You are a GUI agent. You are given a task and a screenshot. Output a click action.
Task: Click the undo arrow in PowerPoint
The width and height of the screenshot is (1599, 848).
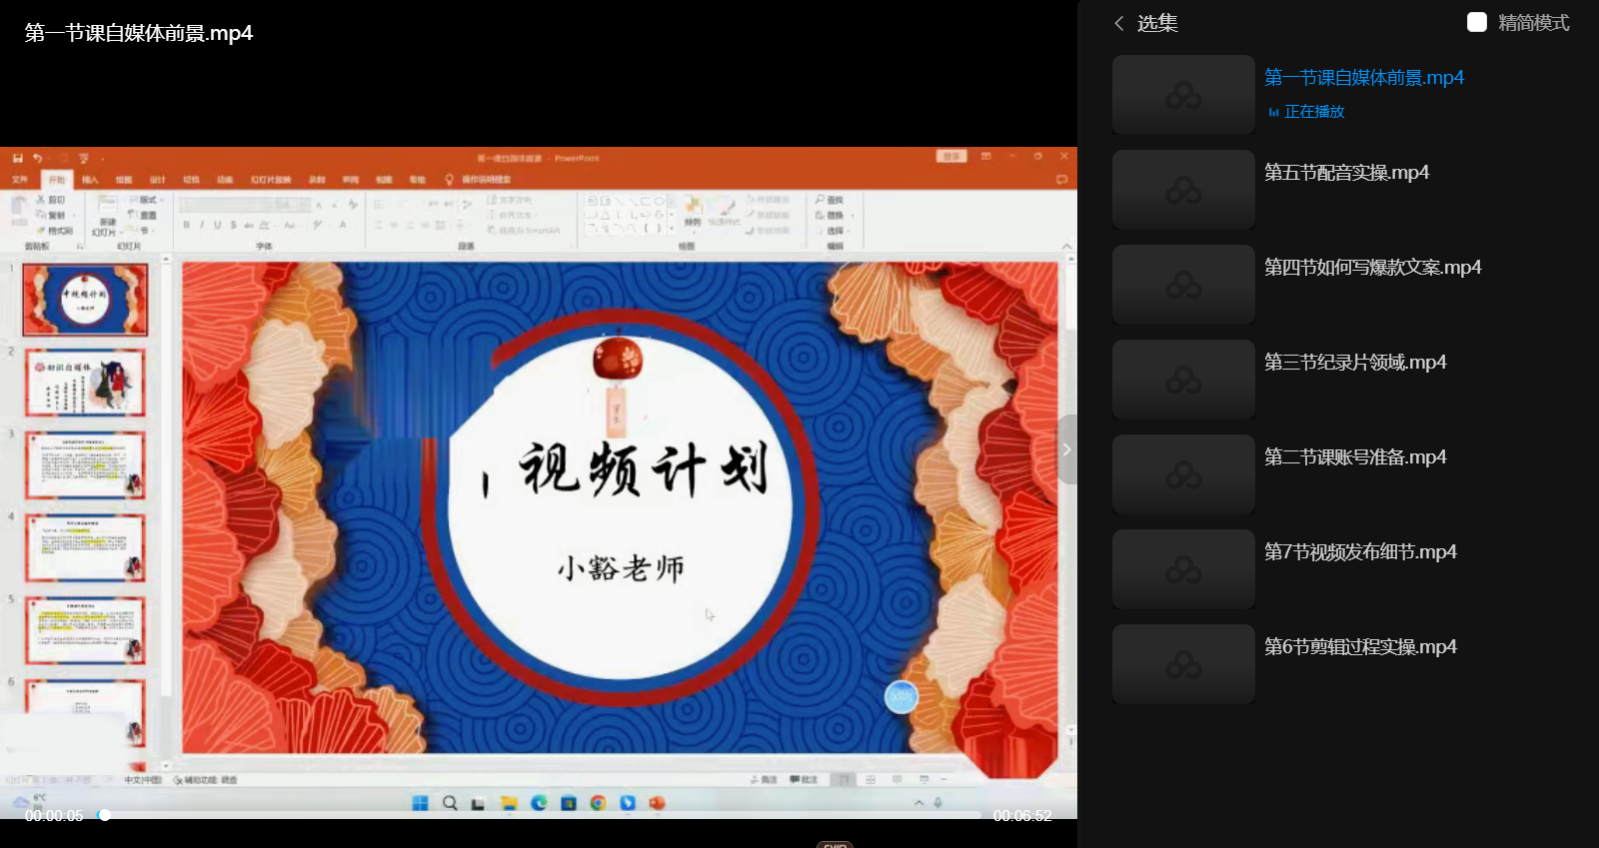click(x=37, y=158)
